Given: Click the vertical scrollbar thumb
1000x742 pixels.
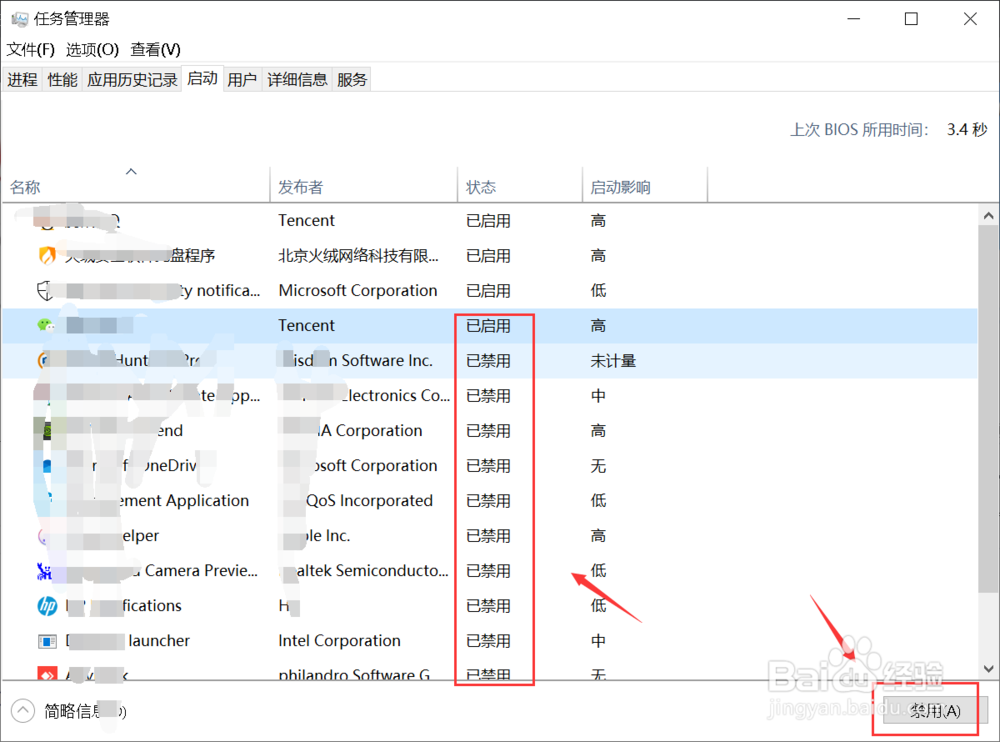Looking at the screenshot, I should pos(989,408).
